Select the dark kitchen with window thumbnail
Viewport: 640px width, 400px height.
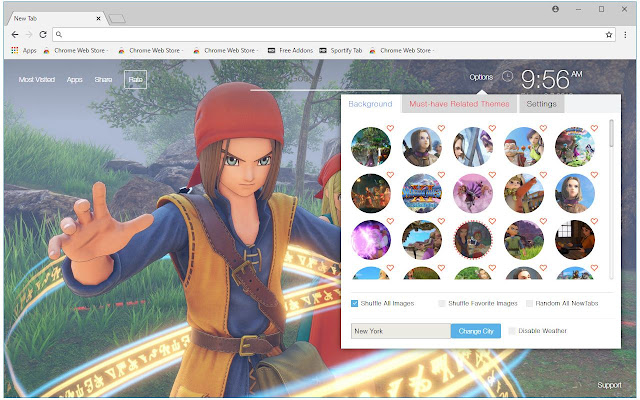[575, 240]
